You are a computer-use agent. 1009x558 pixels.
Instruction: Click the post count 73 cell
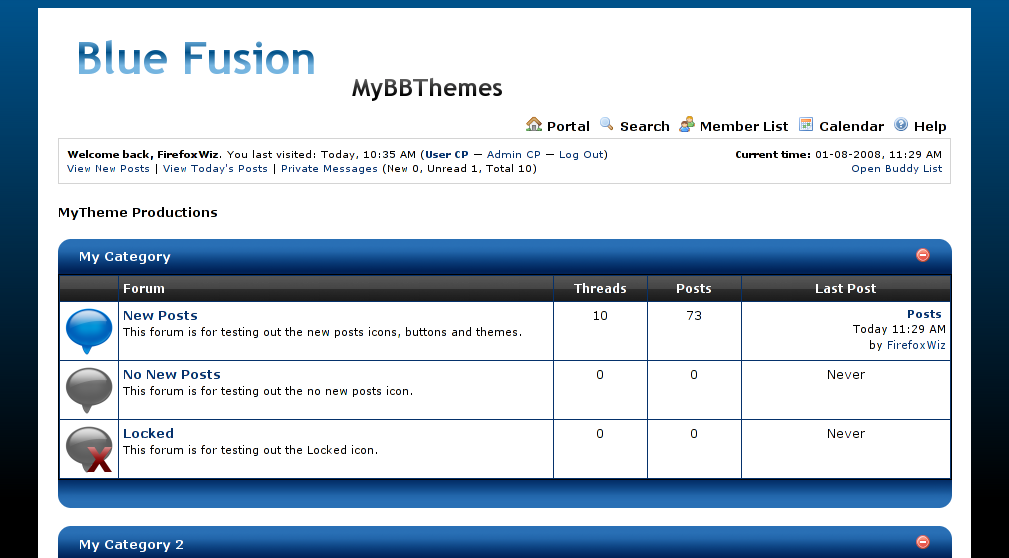[694, 315]
